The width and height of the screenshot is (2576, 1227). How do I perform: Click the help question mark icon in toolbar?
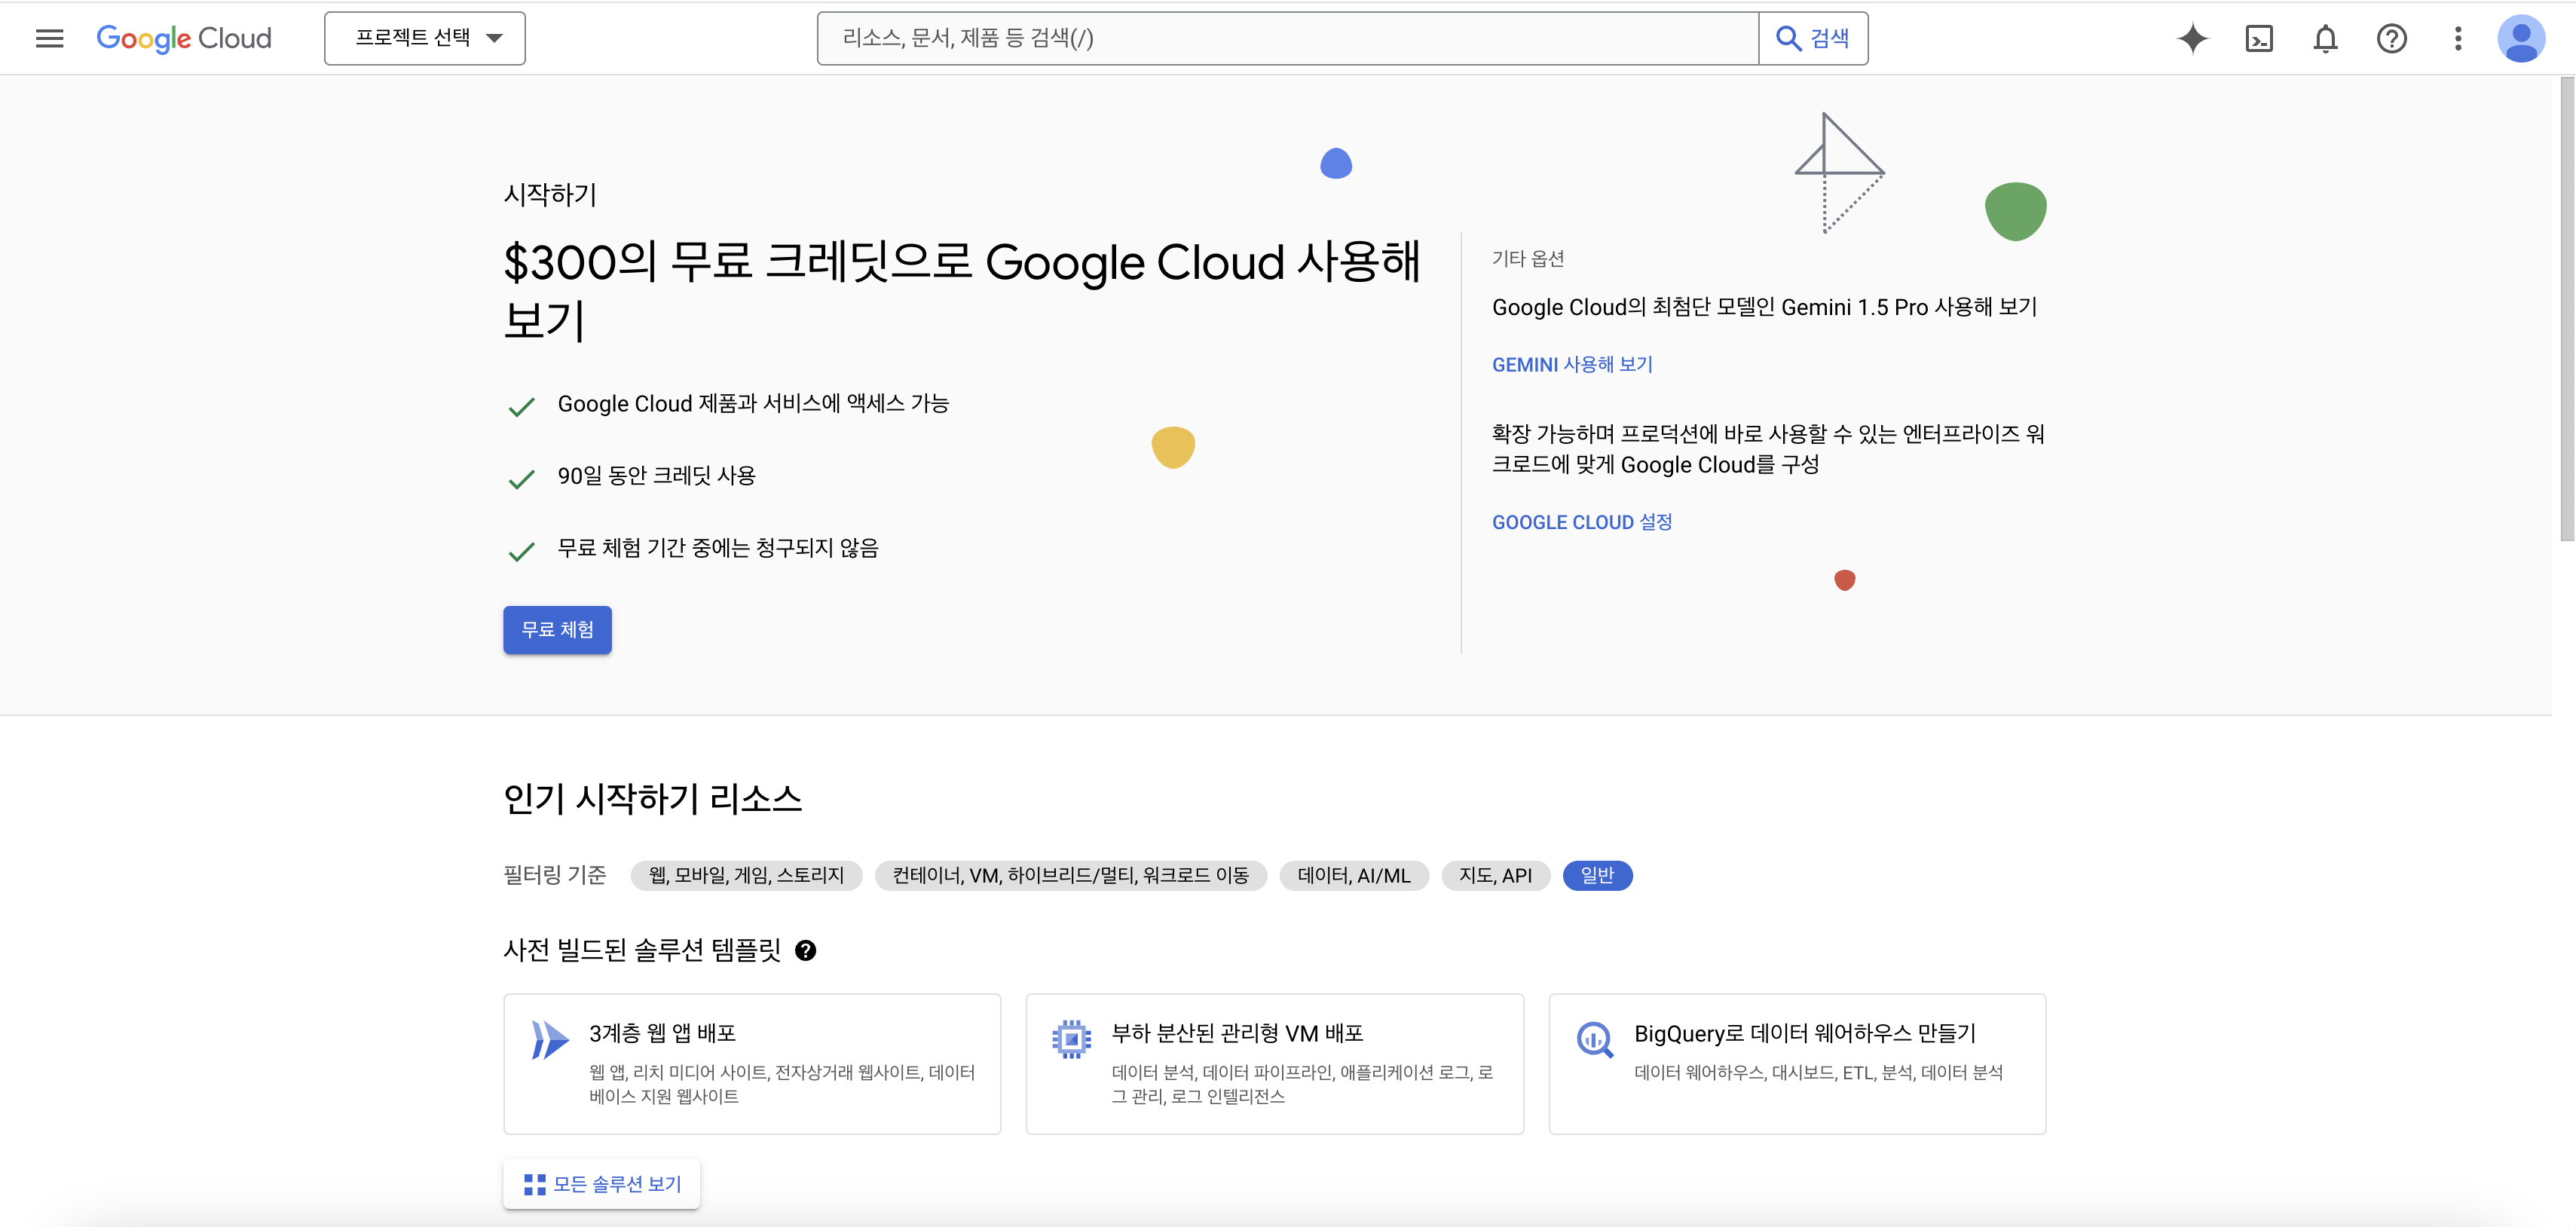(x=2391, y=38)
